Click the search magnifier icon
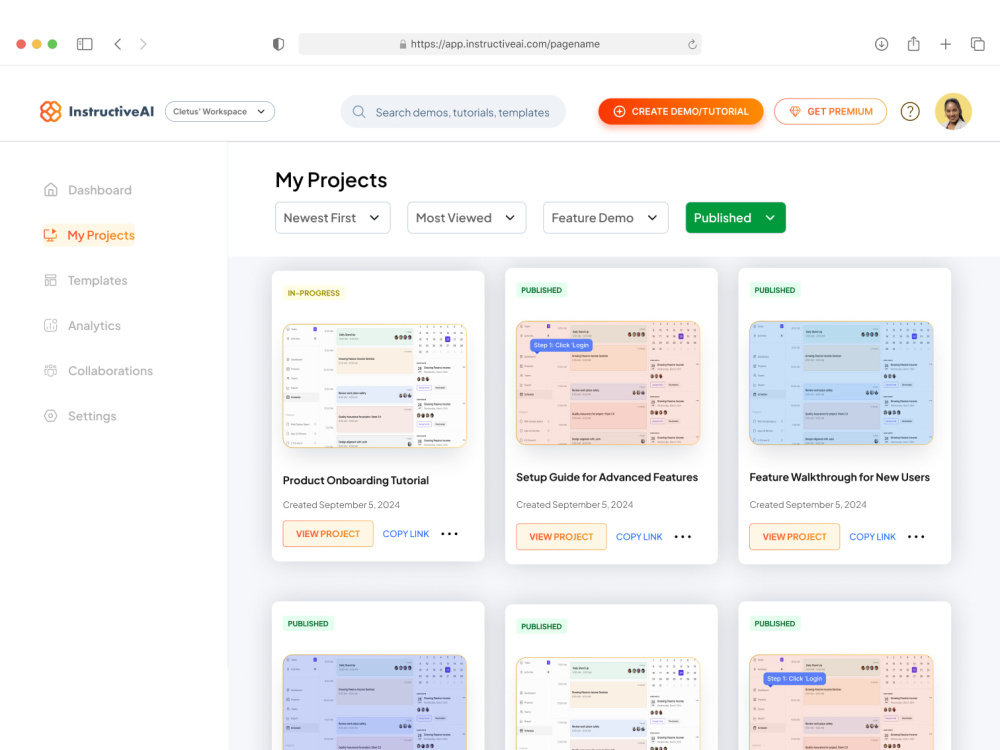 [359, 112]
